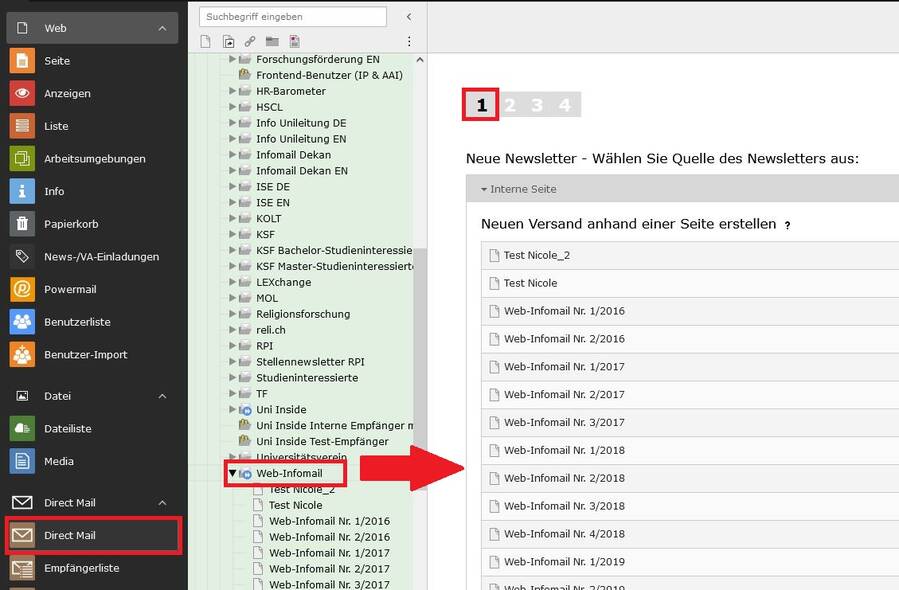
Task: Open the Dateiliste module icon
Action: pos(22,428)
